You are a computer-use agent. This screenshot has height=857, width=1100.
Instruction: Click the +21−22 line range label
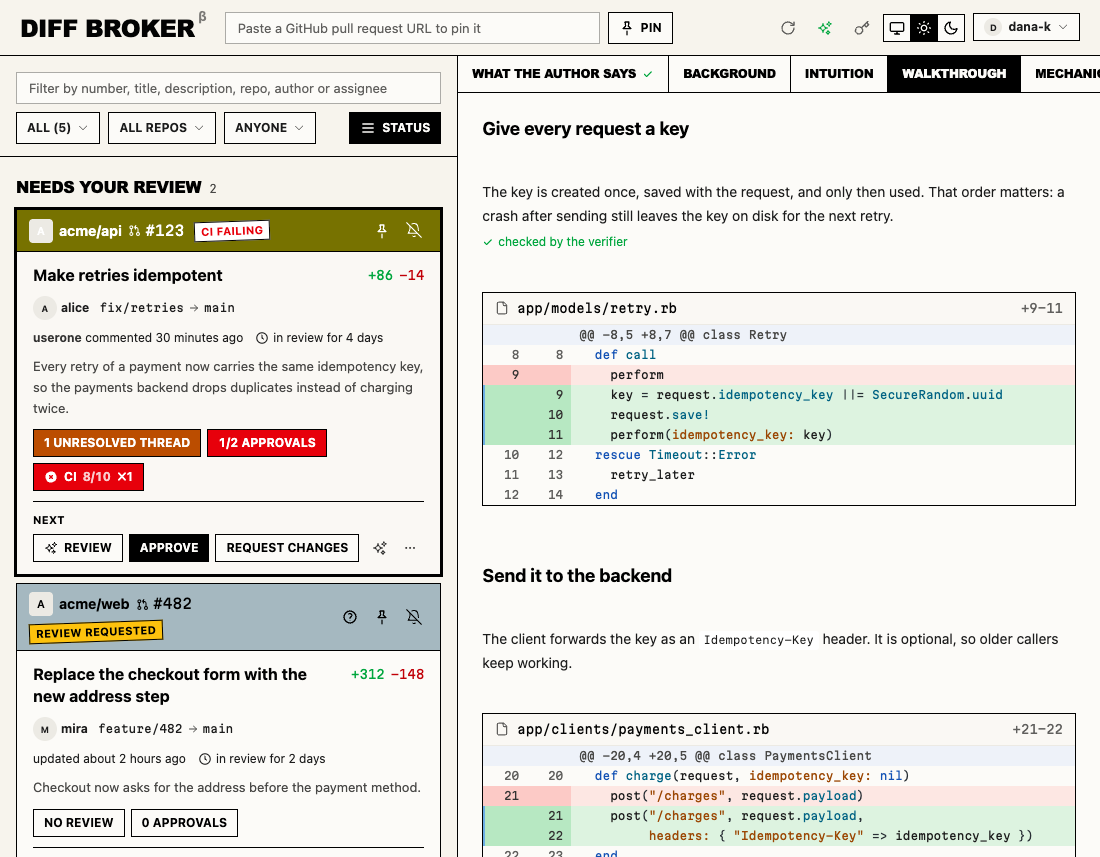click(1038, 729)
